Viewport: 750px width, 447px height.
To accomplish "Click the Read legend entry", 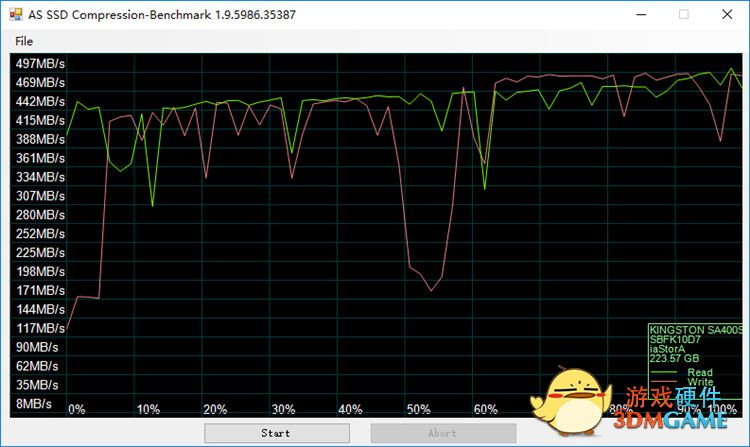I will pos(700,372).
